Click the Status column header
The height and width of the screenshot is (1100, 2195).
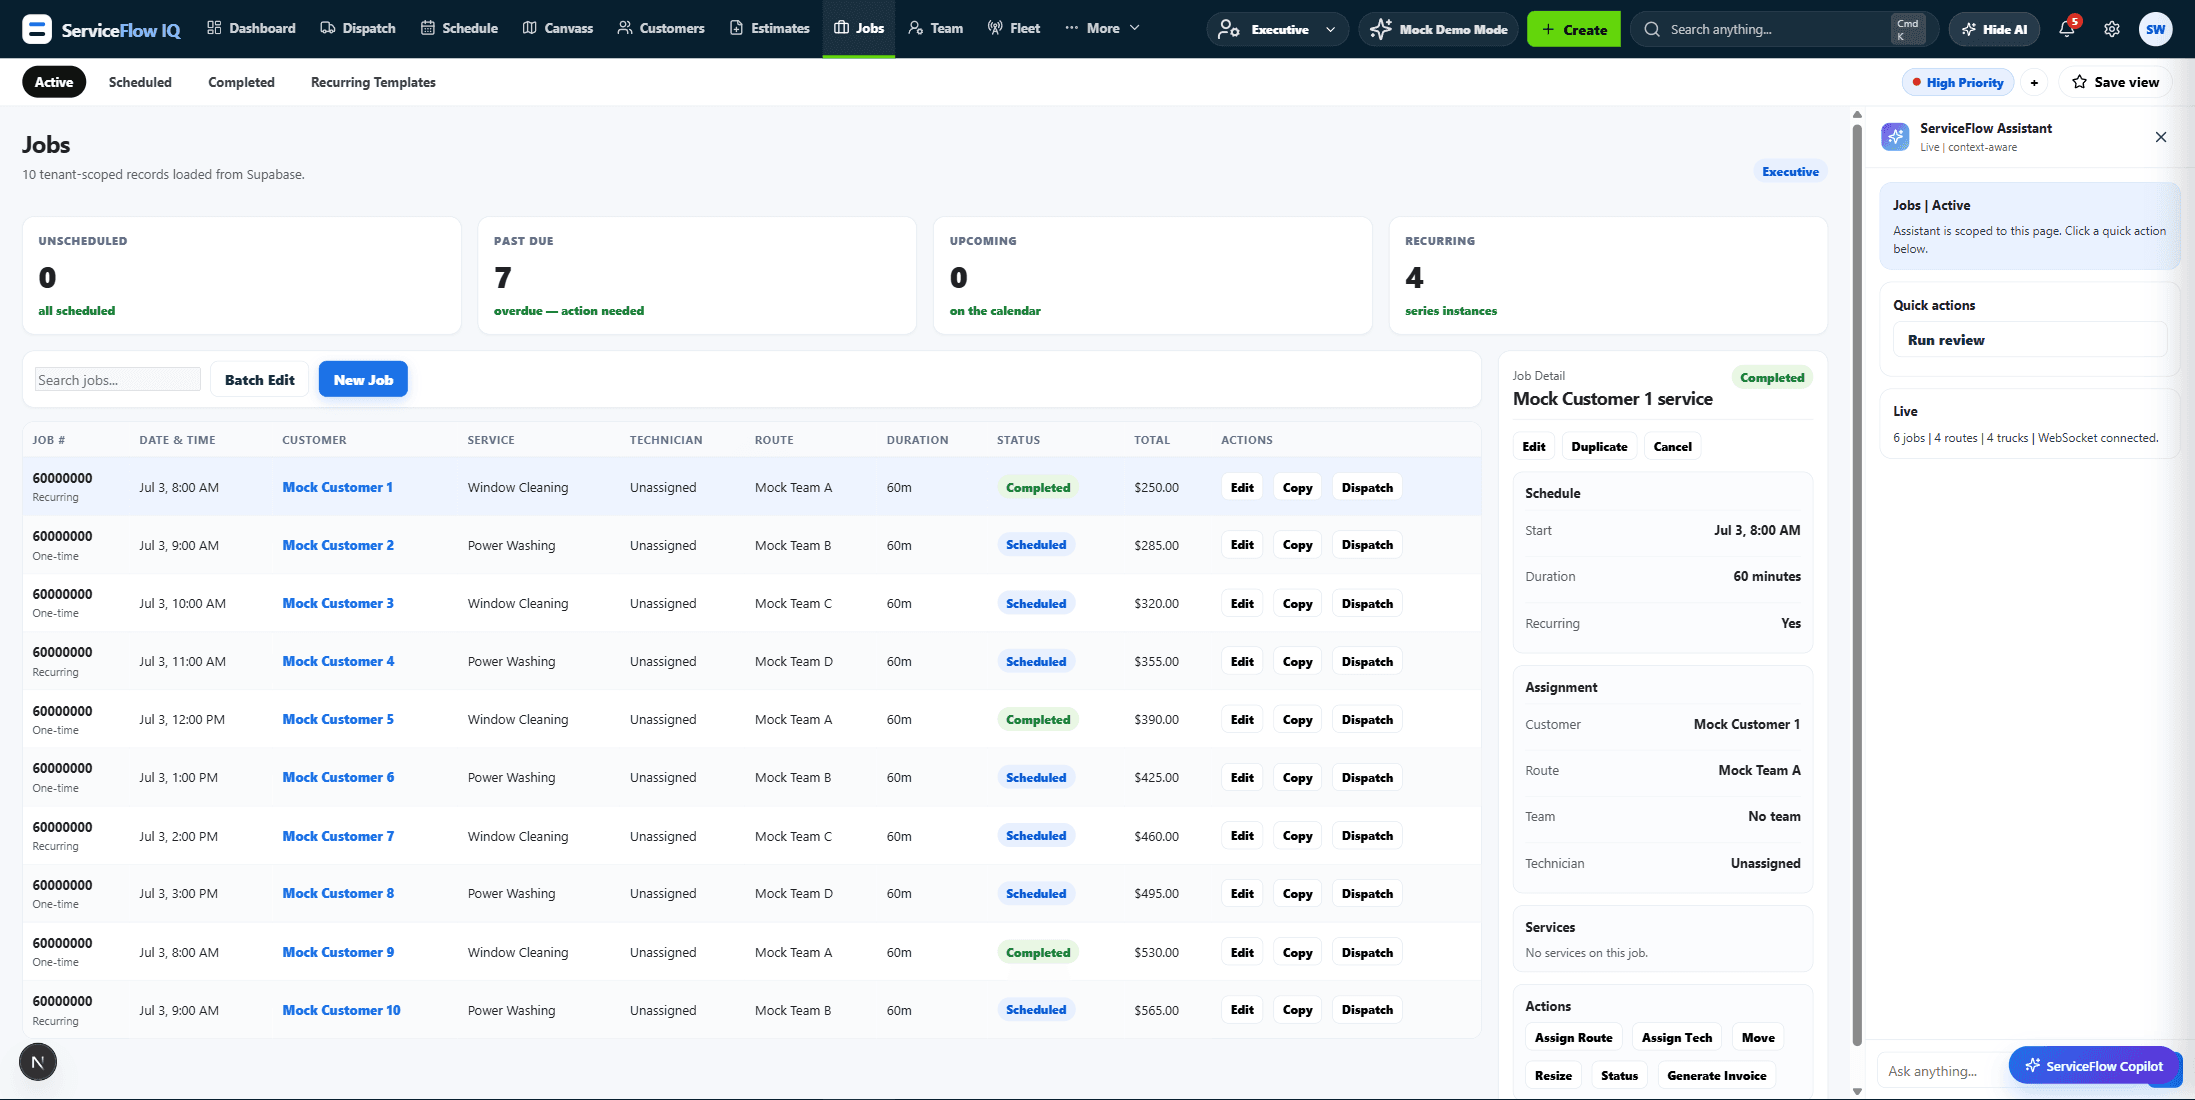pyautogui.click(x=1018, y=440)
